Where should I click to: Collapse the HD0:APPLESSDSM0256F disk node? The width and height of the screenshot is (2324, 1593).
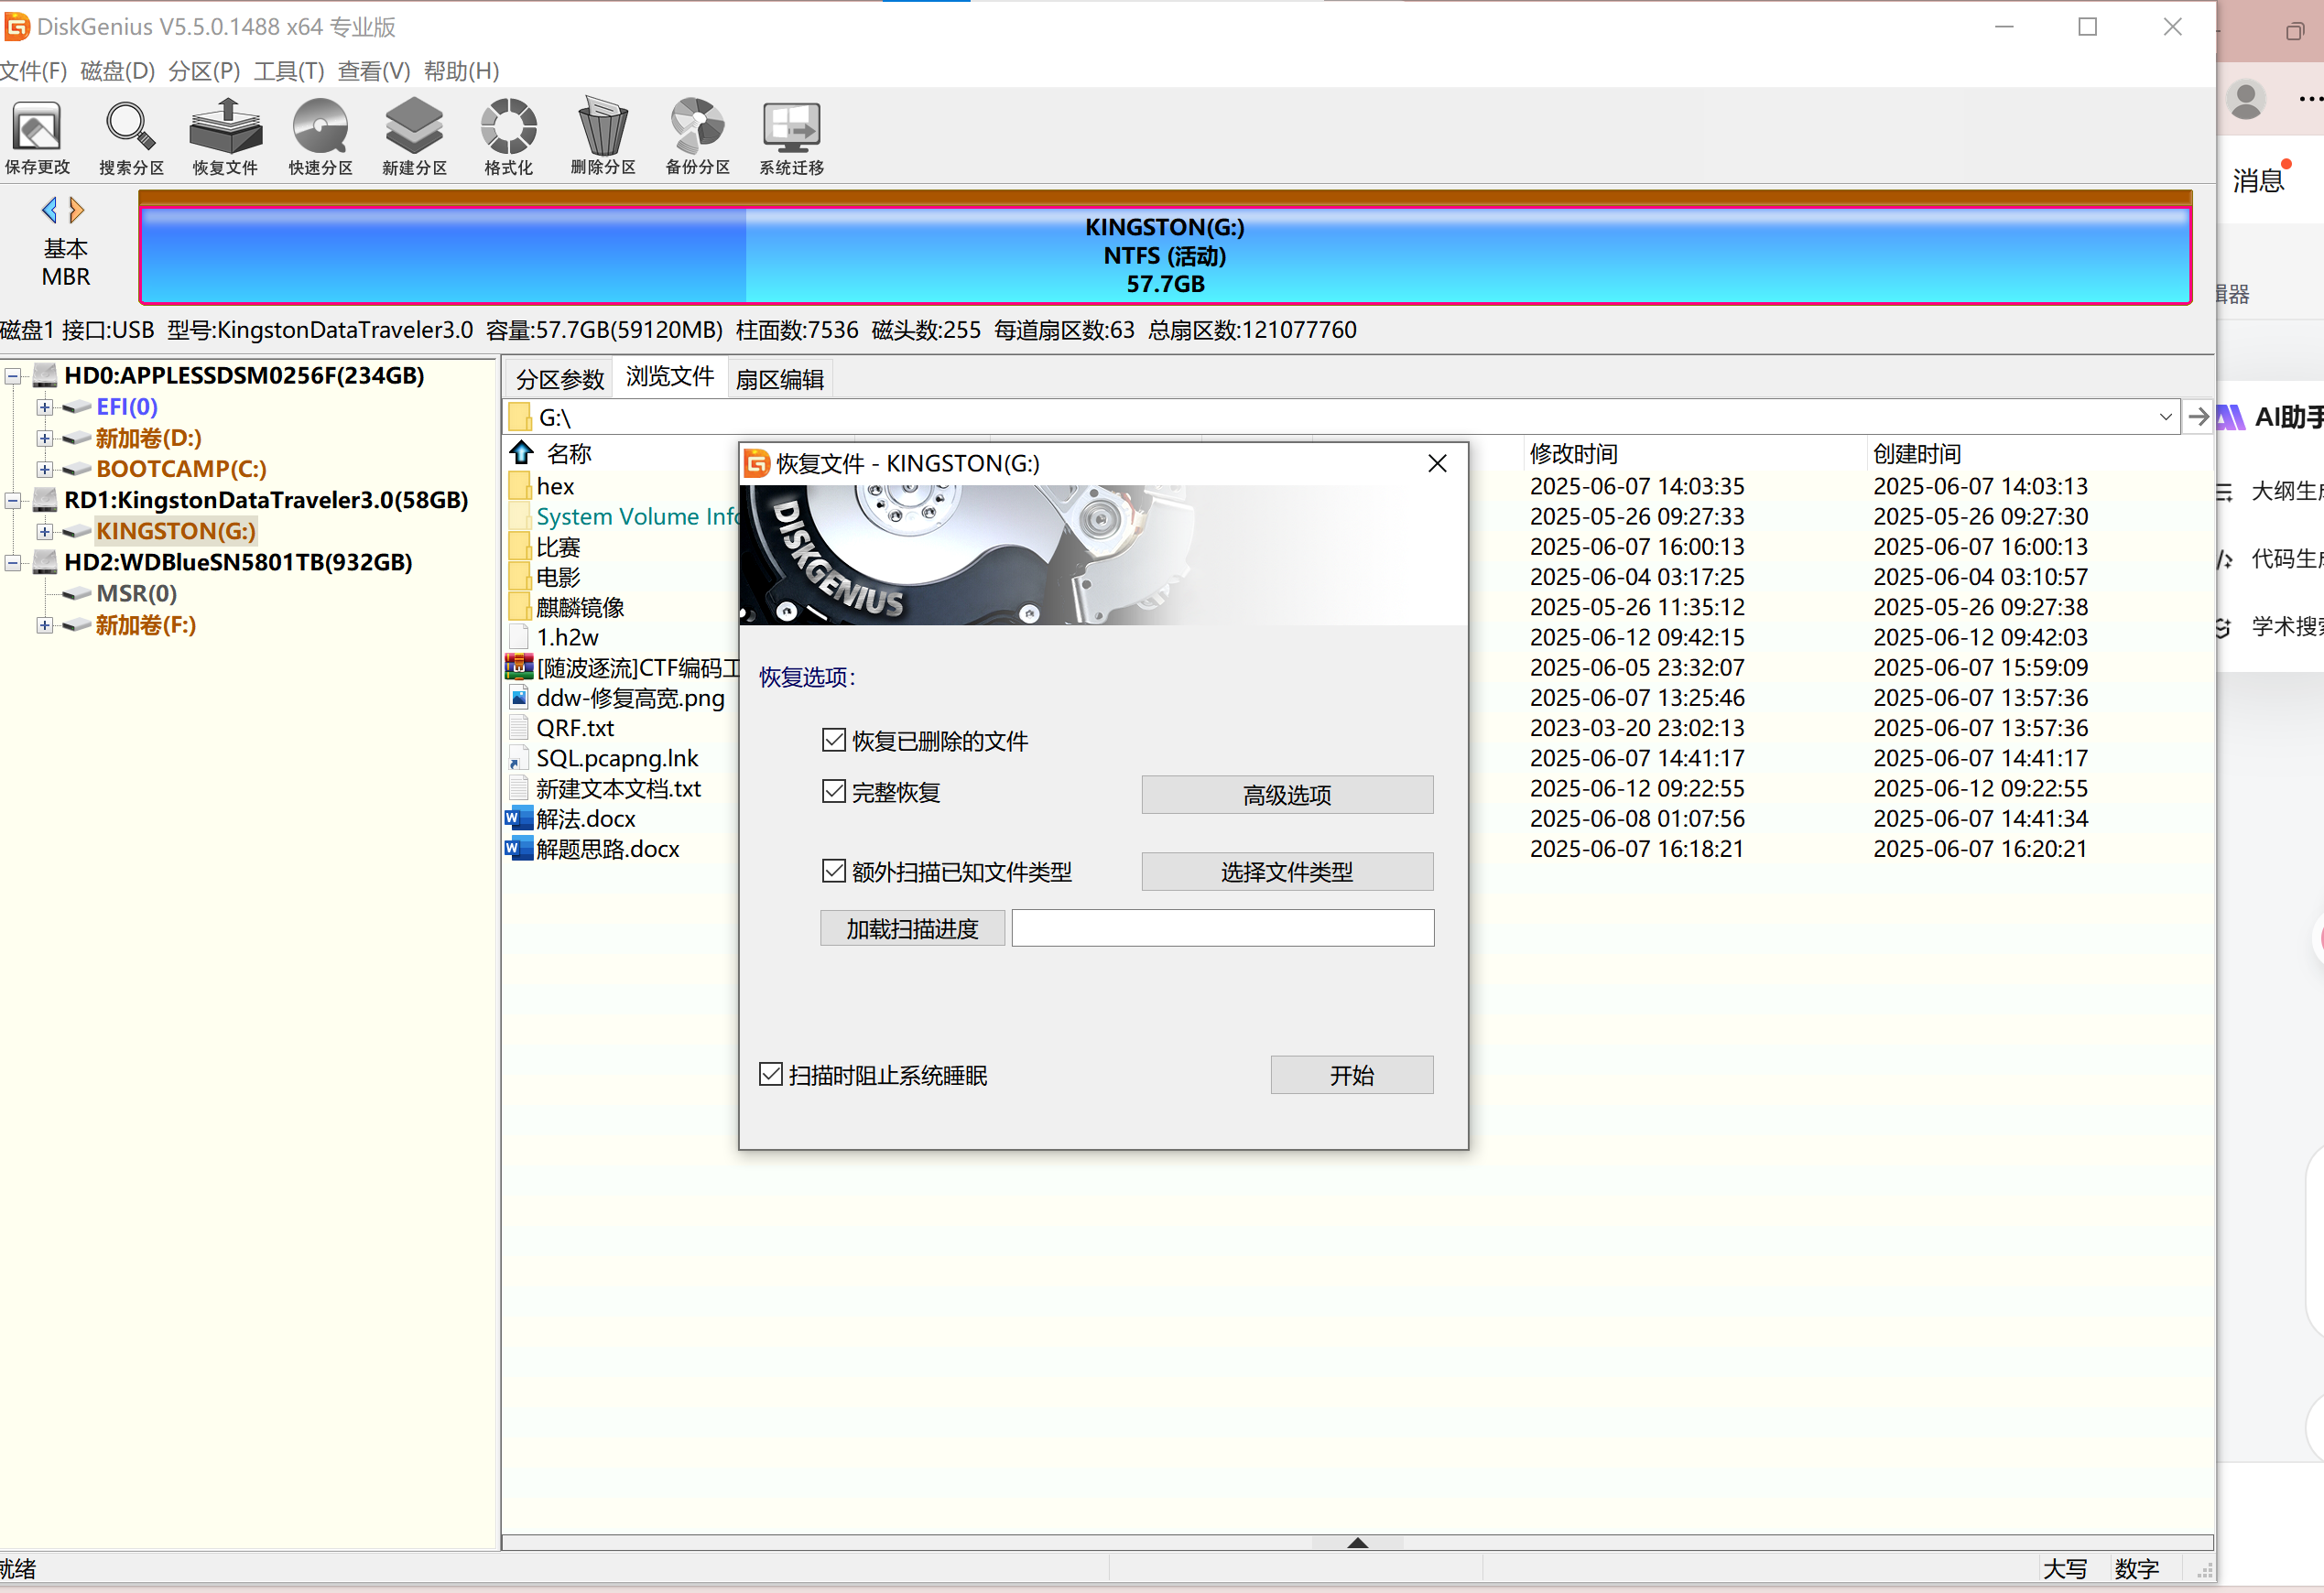[13, 376]
